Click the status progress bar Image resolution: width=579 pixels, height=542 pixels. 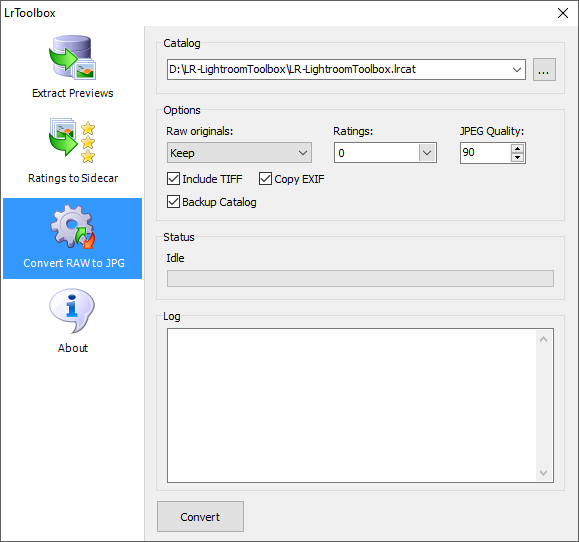pyautogui.click(x=360, y=278)
